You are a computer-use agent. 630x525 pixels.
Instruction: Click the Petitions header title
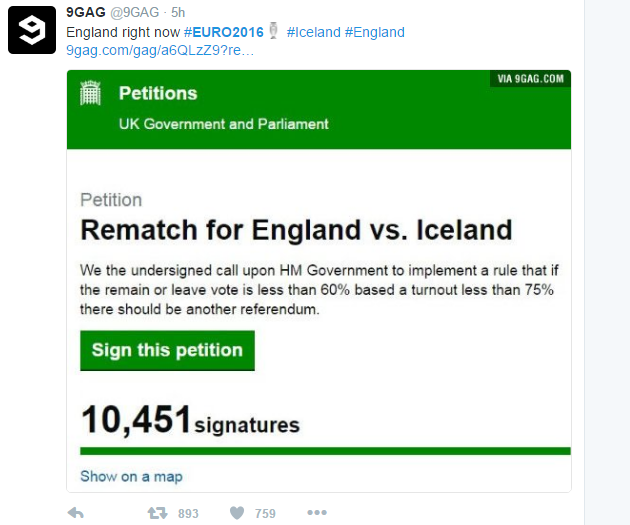point(158,93)
